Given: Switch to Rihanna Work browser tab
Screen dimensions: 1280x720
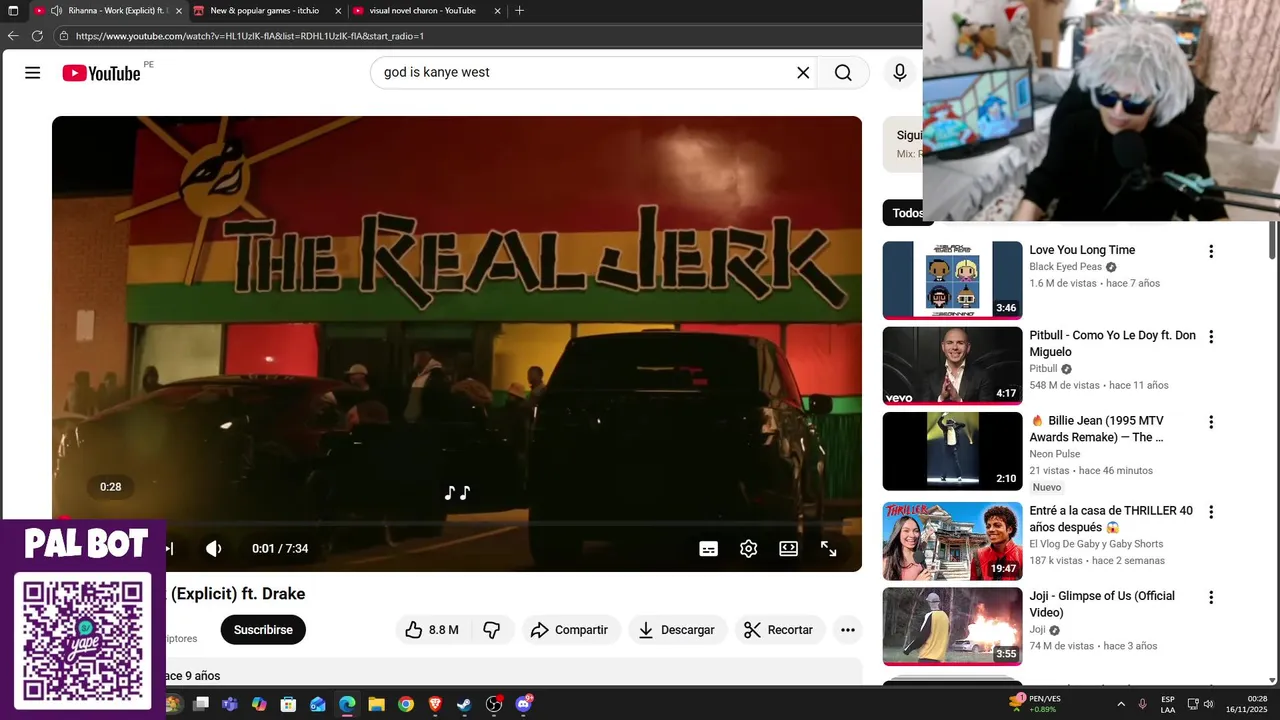Looking at the screenshot, I should (107, 11).
